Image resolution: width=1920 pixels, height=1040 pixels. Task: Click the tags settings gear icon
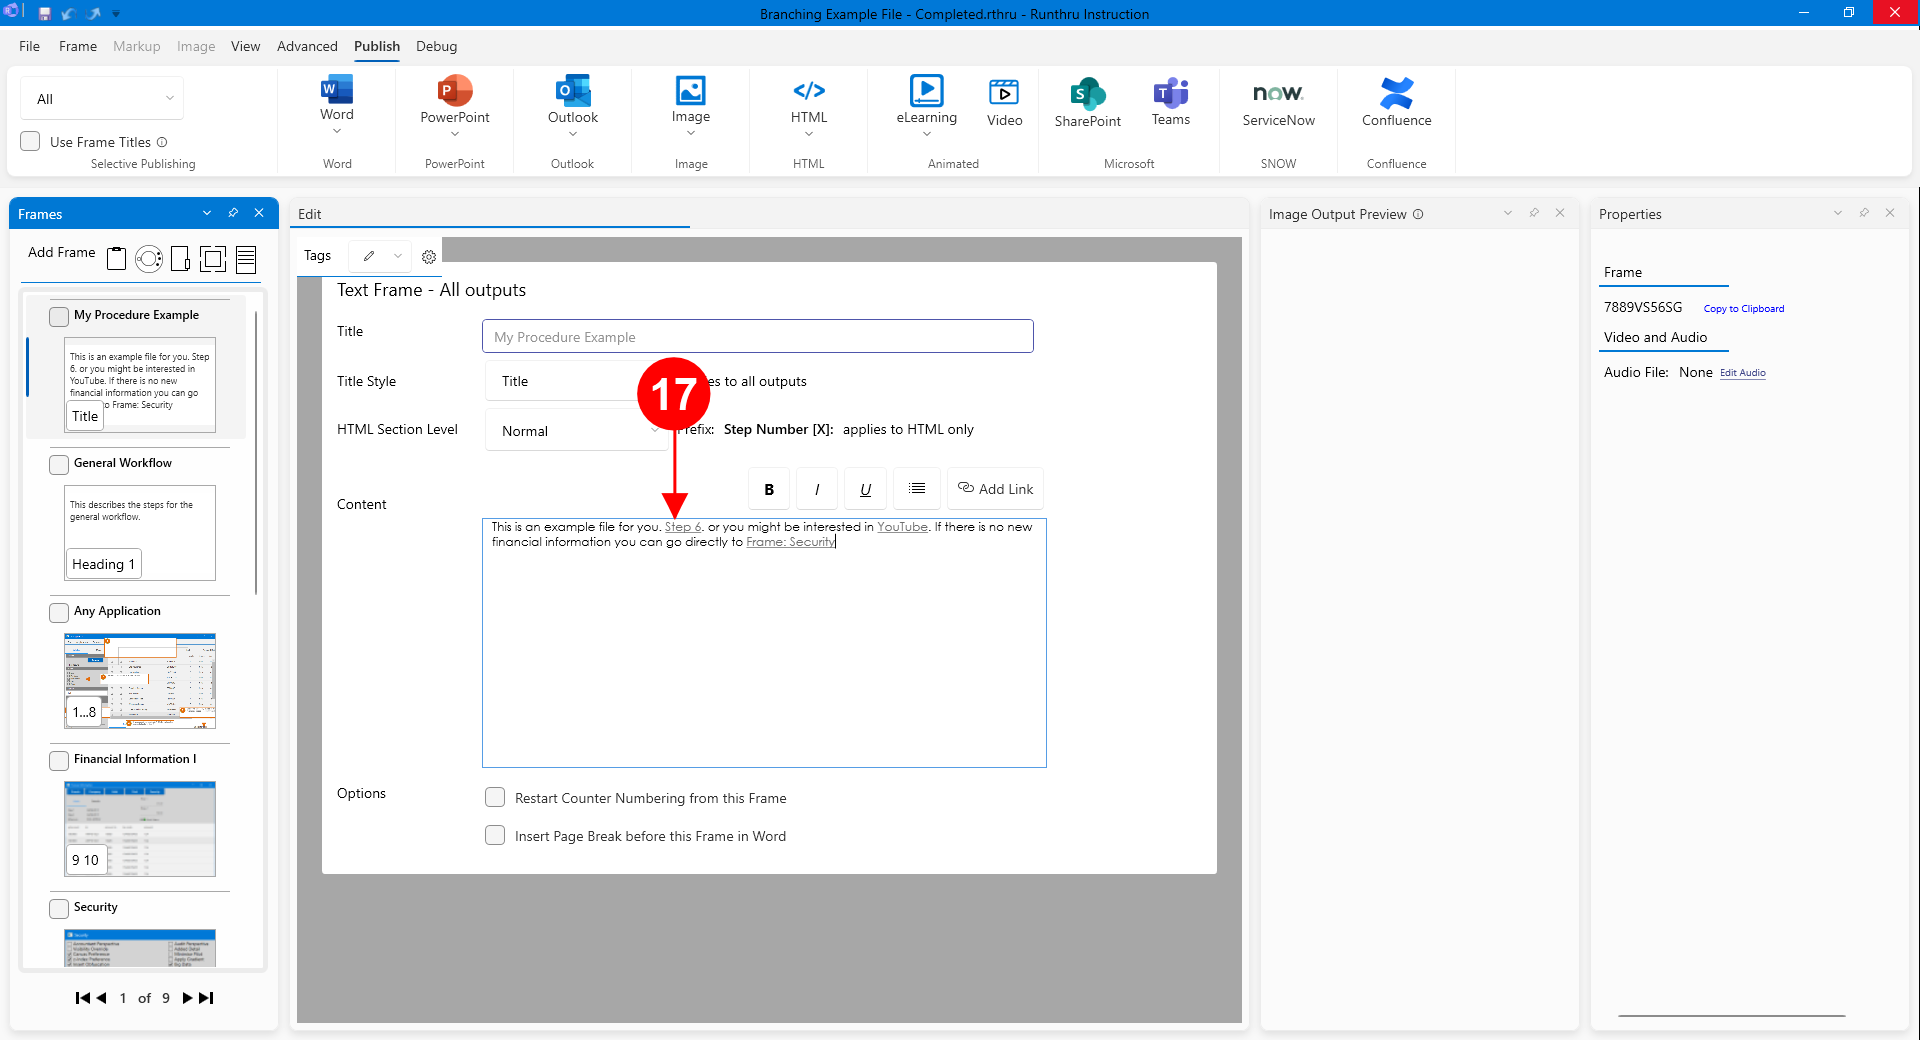[x=429, y=257]
